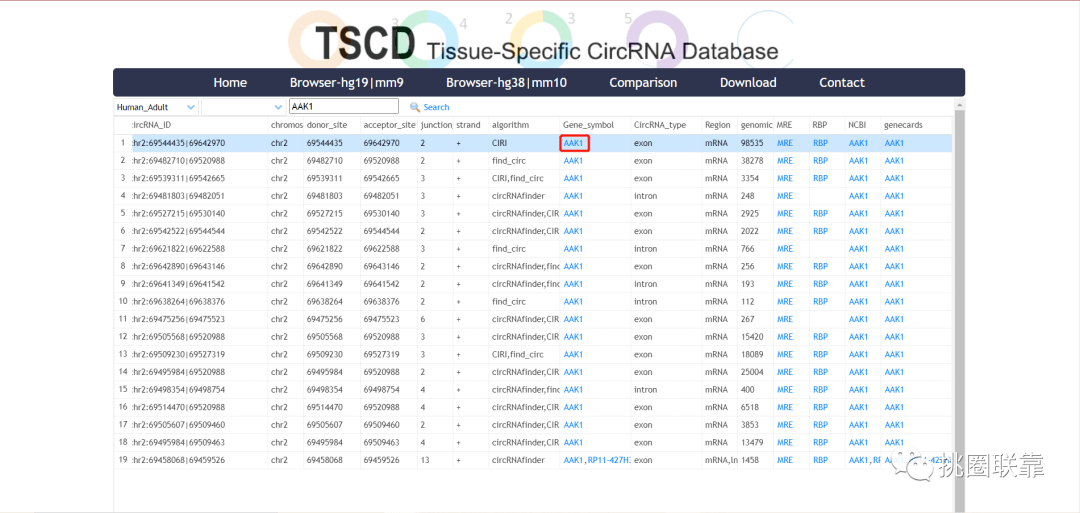
Task: Open the Download page
Action: [x=748, y=83]
